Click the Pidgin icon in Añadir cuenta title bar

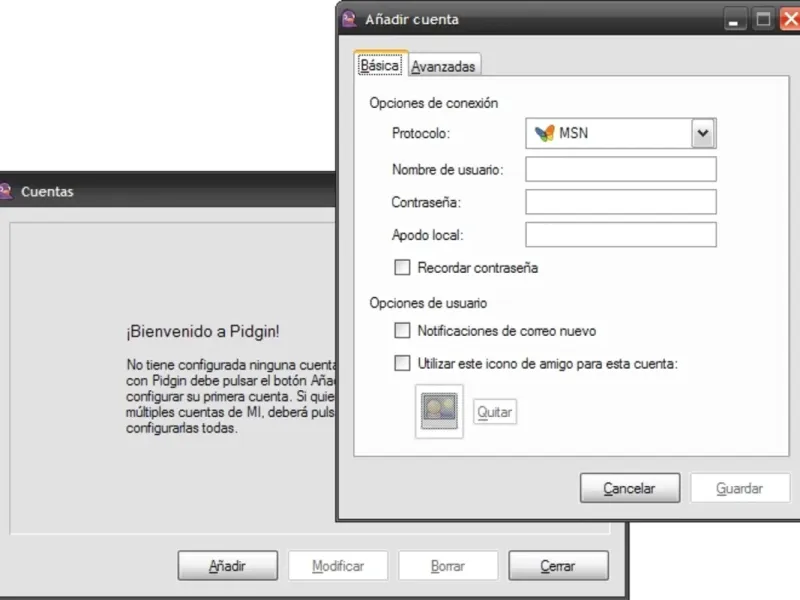click(x=349, y=19)
